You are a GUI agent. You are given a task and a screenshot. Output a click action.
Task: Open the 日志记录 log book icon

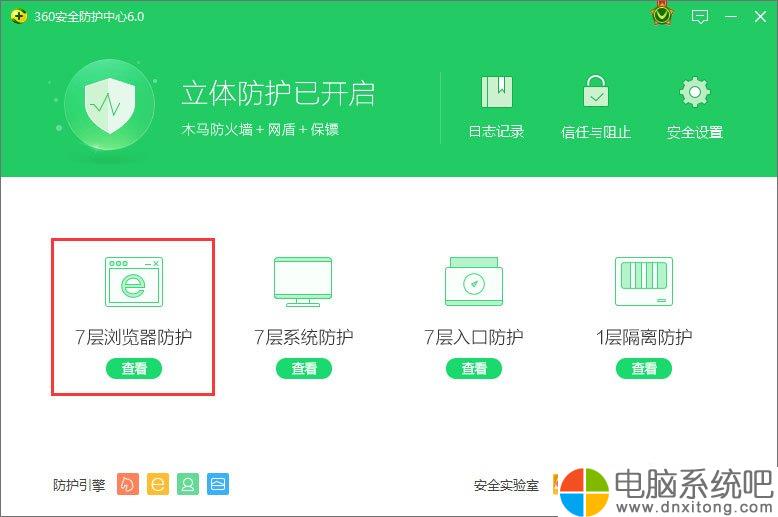tap(497, 92)
